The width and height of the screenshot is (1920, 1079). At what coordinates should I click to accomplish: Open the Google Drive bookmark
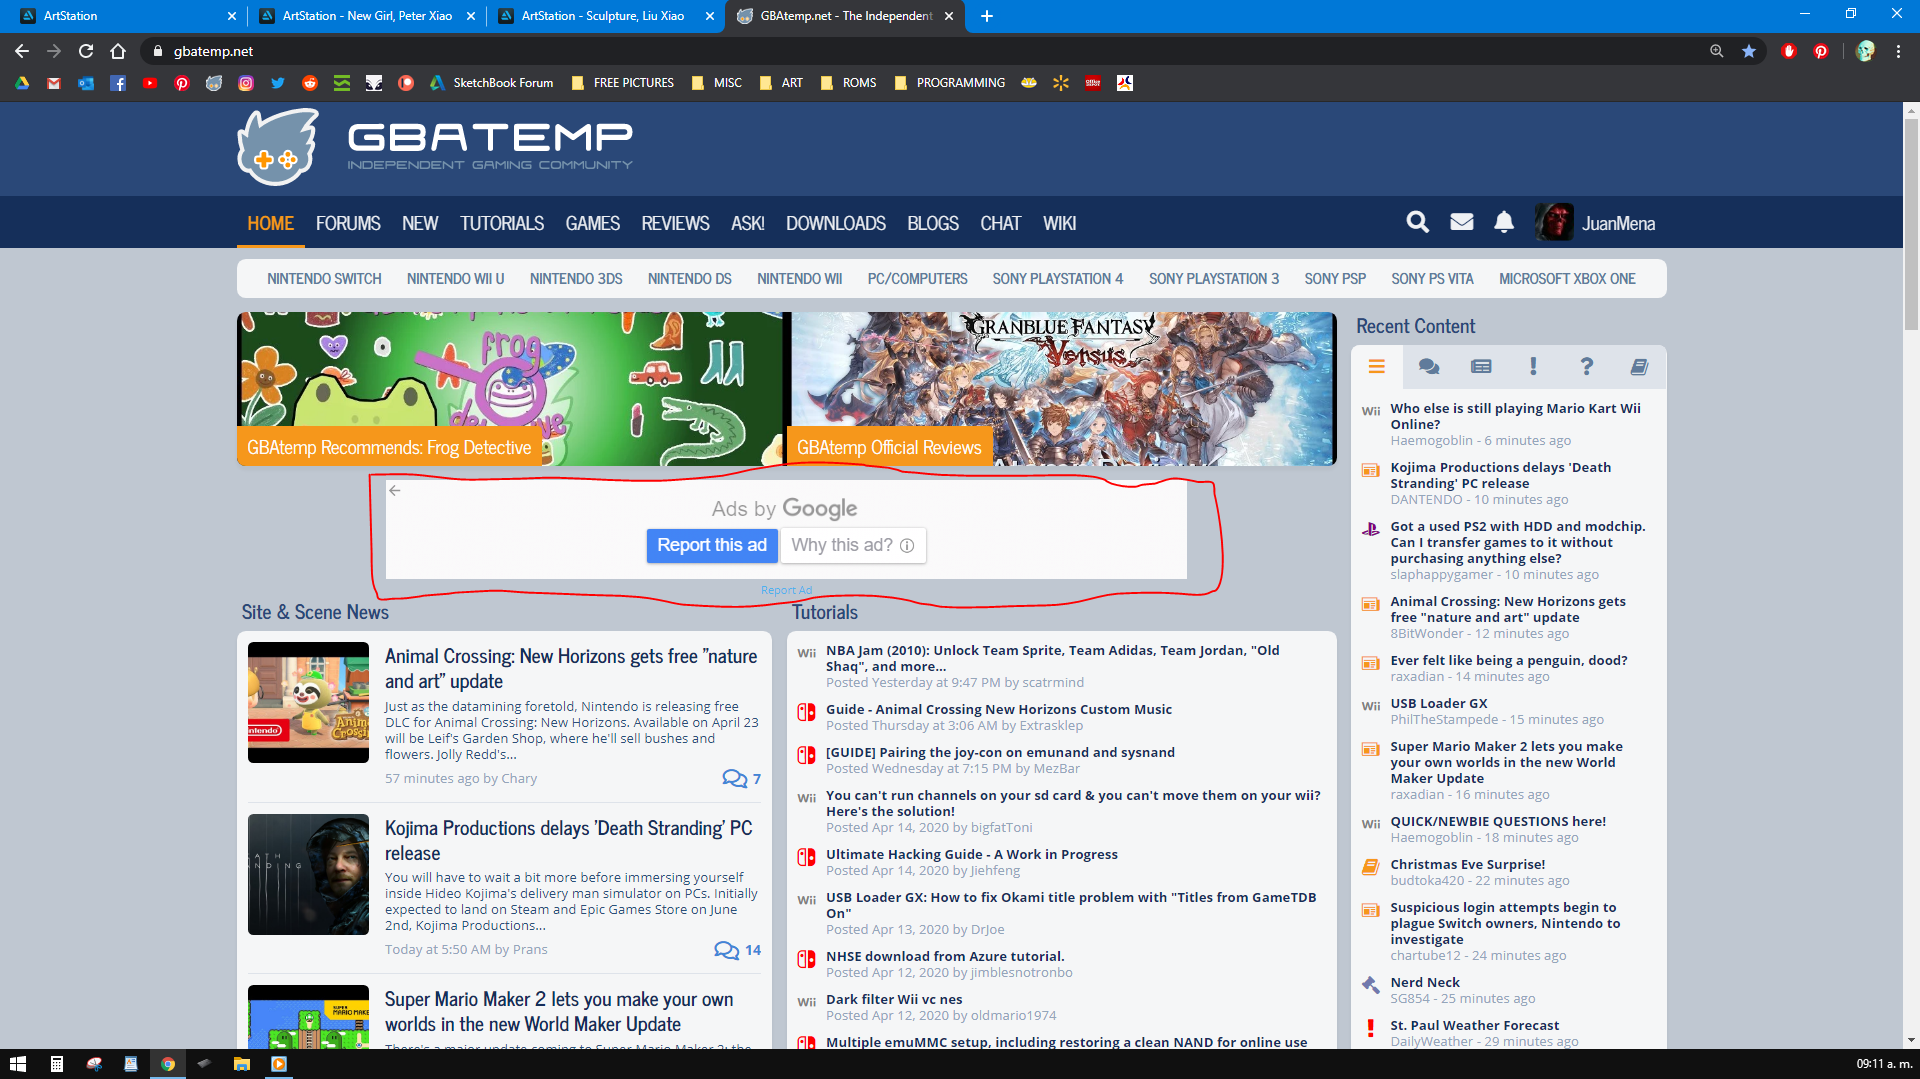[x=22, y=83]
